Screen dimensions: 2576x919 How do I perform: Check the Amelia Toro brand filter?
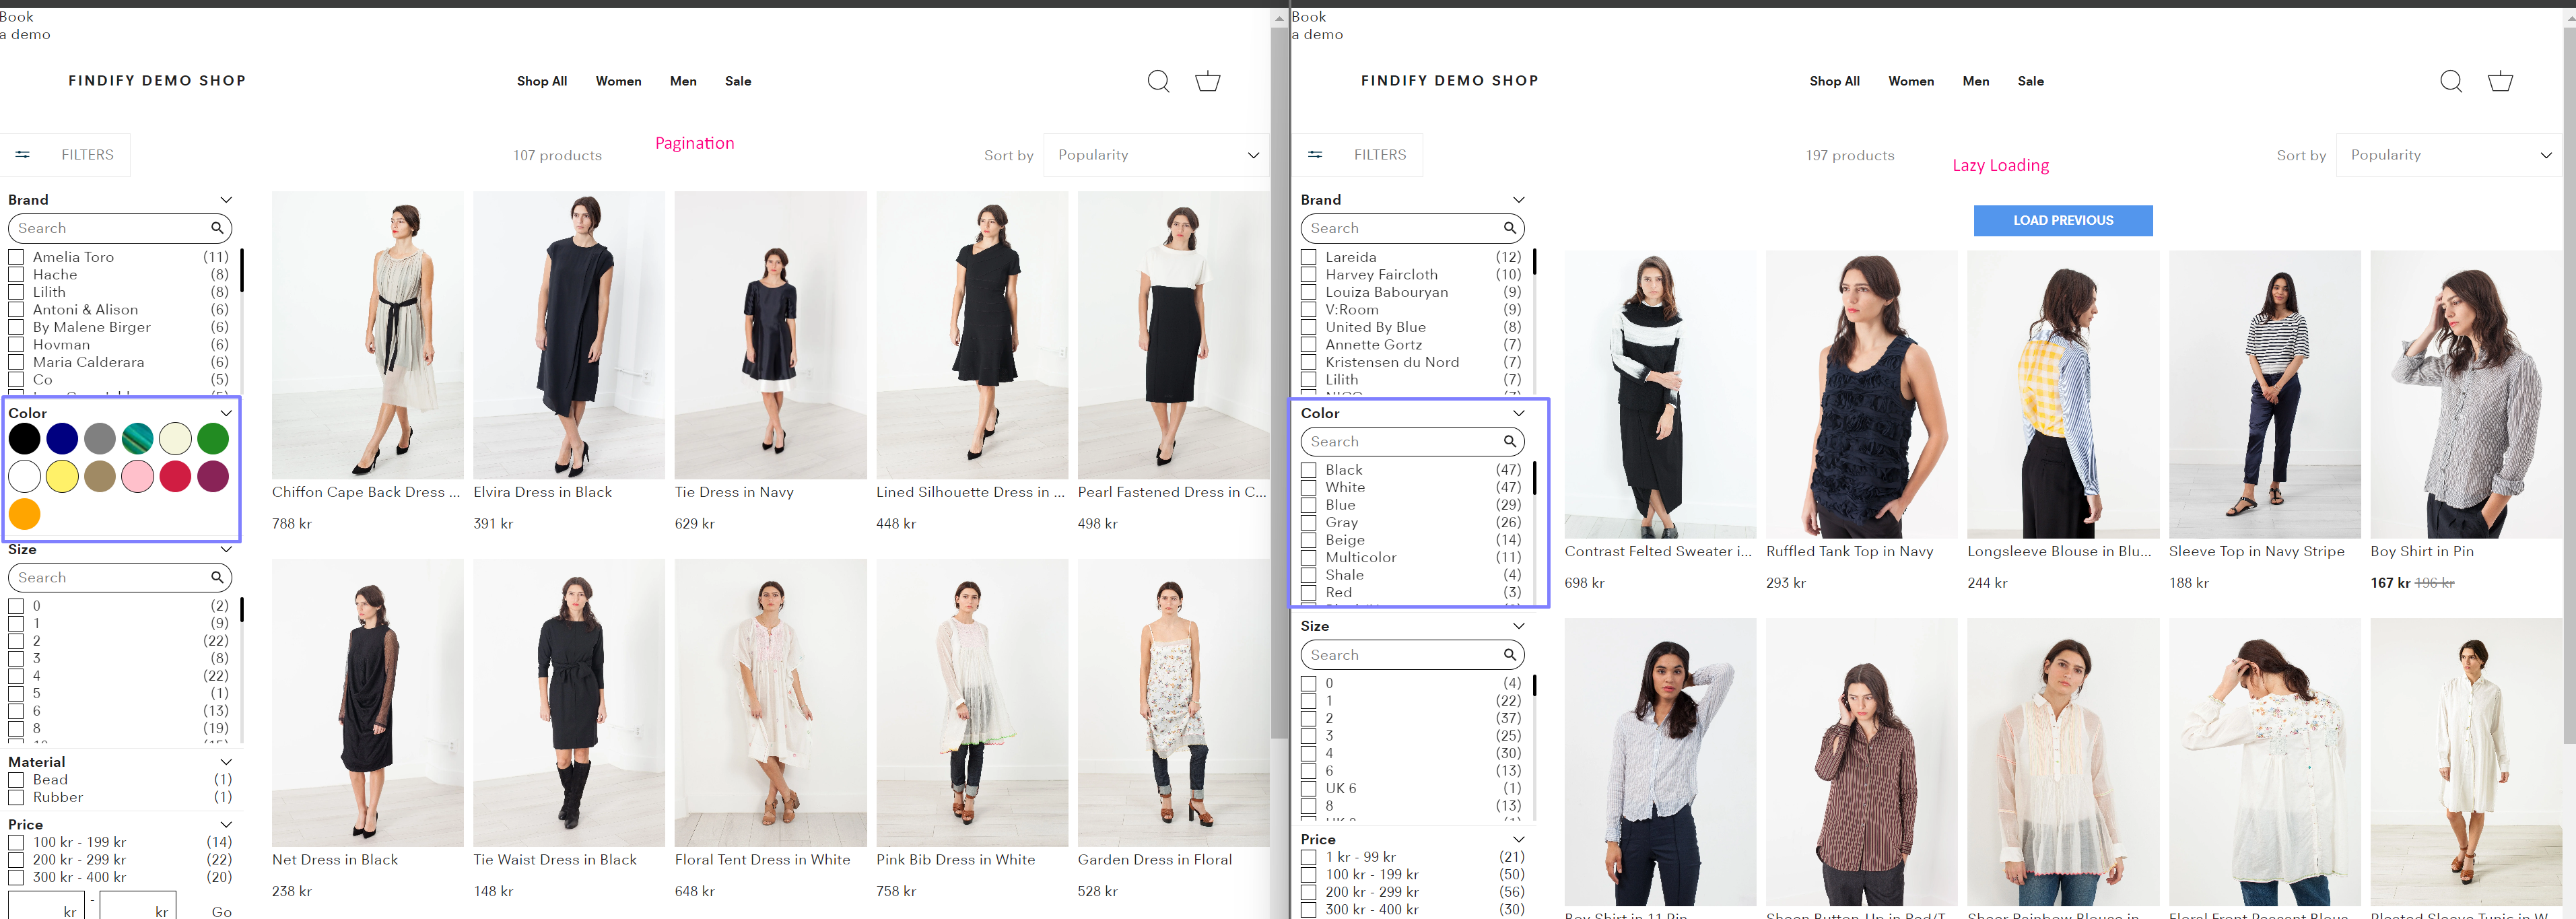(15, 257)
